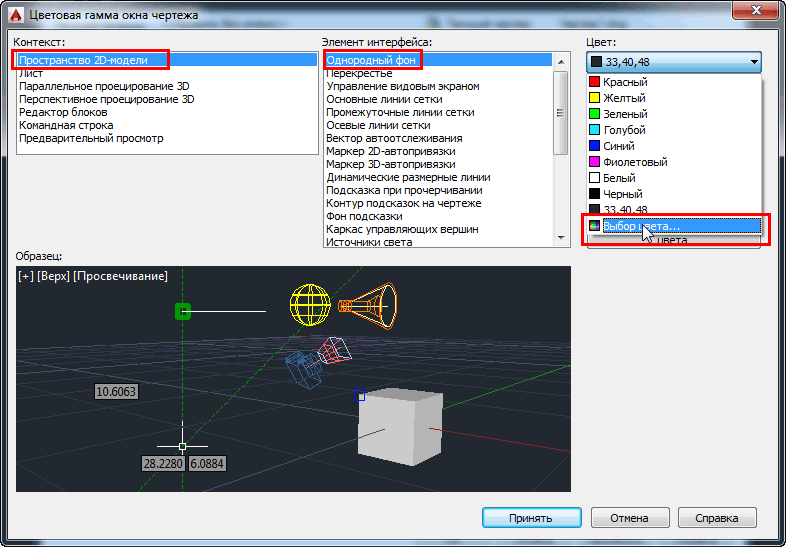The image size is (786, 547).
Task: Click the interface element list scroll-up arrow
Action: 561,62
